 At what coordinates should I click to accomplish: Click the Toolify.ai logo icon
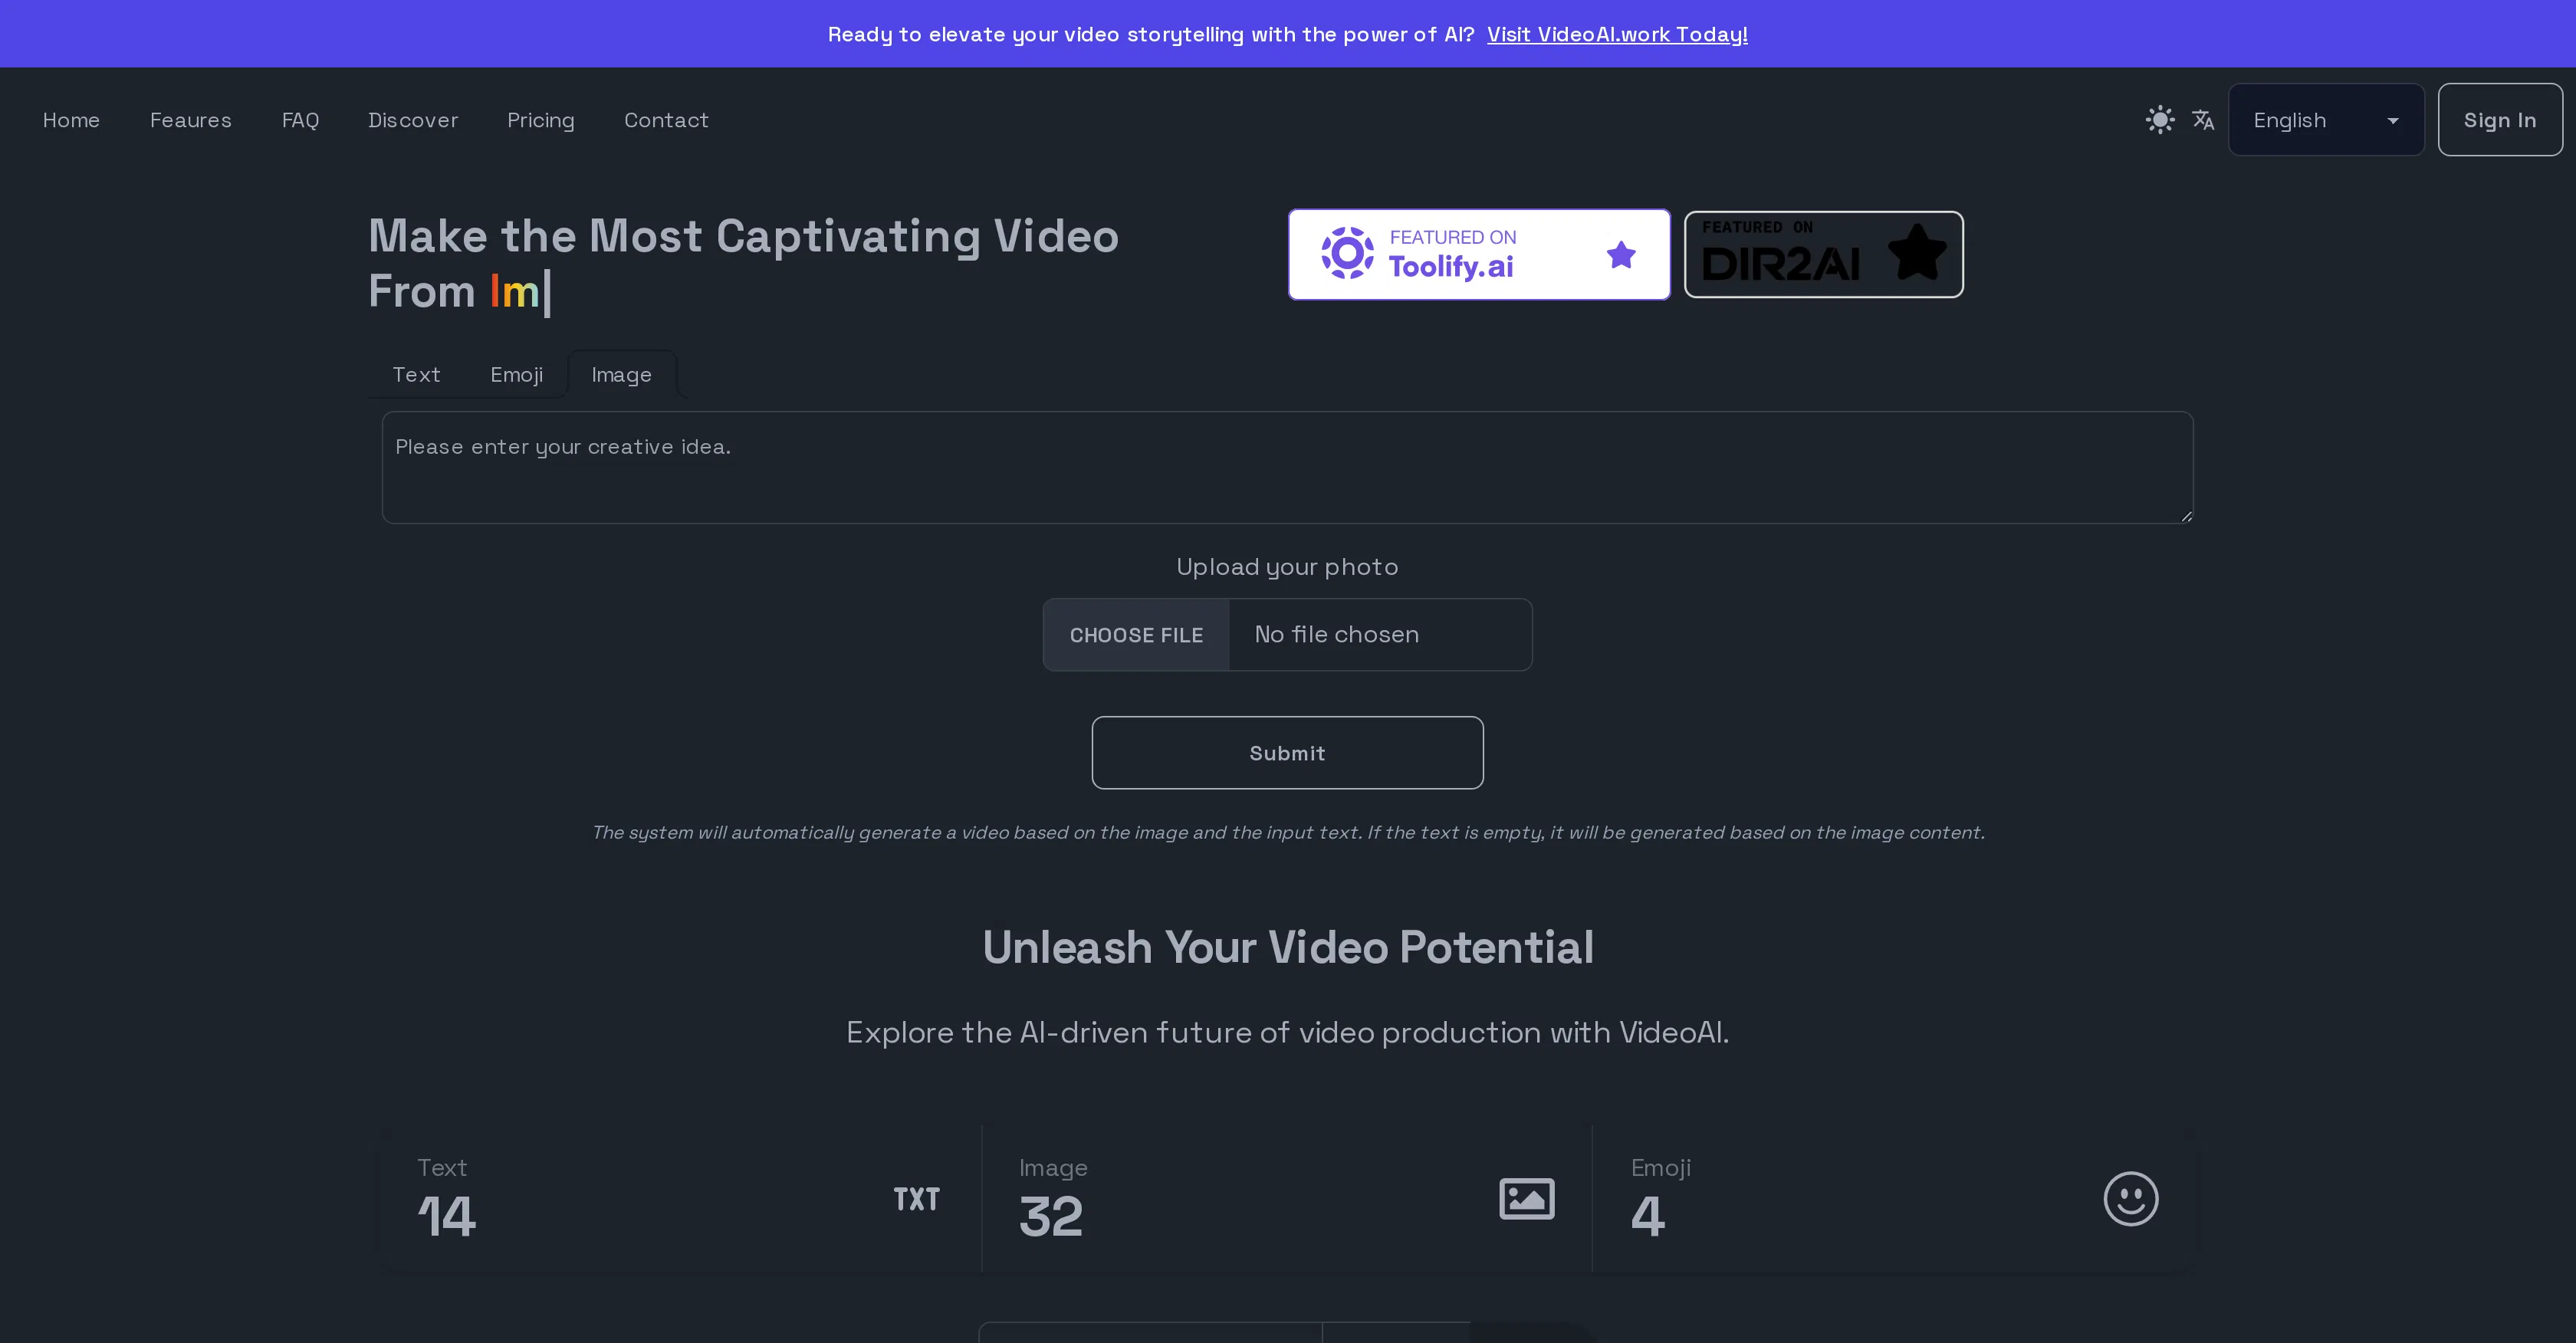point(1347,253)
